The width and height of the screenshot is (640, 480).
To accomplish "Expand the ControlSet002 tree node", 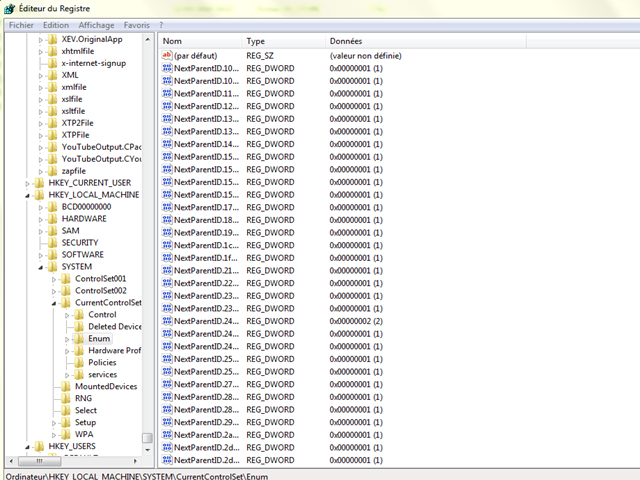I will pos(55,291).
